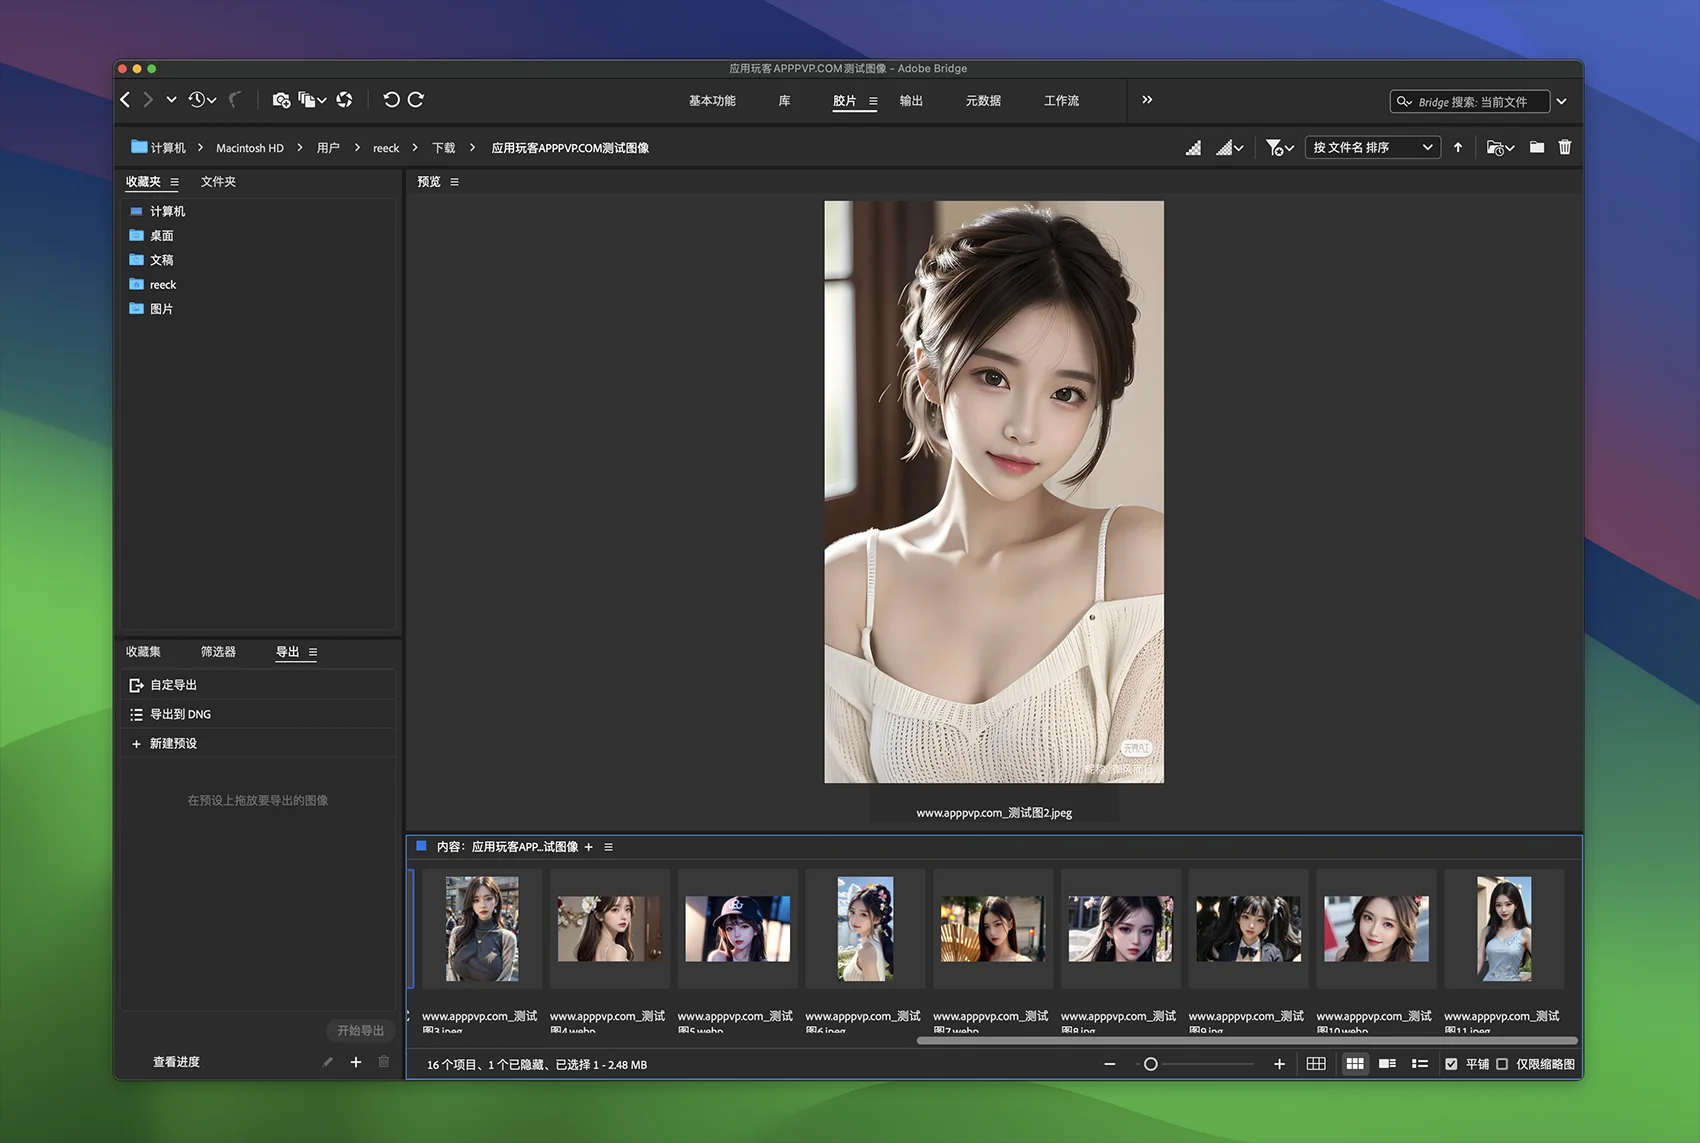Viewport: 1700px width, 1143px height.
Task: Click 下载 in the path bar
Action: pyautogui.click(x=443, y=148)
